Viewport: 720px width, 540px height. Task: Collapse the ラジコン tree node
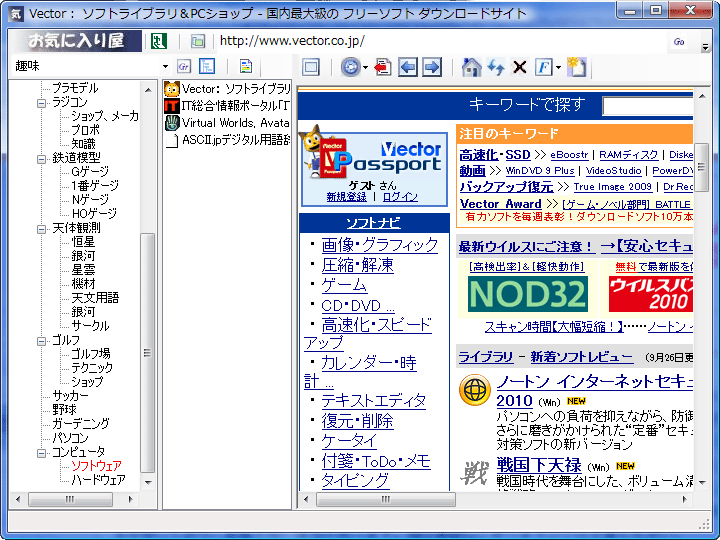point(41,103)
